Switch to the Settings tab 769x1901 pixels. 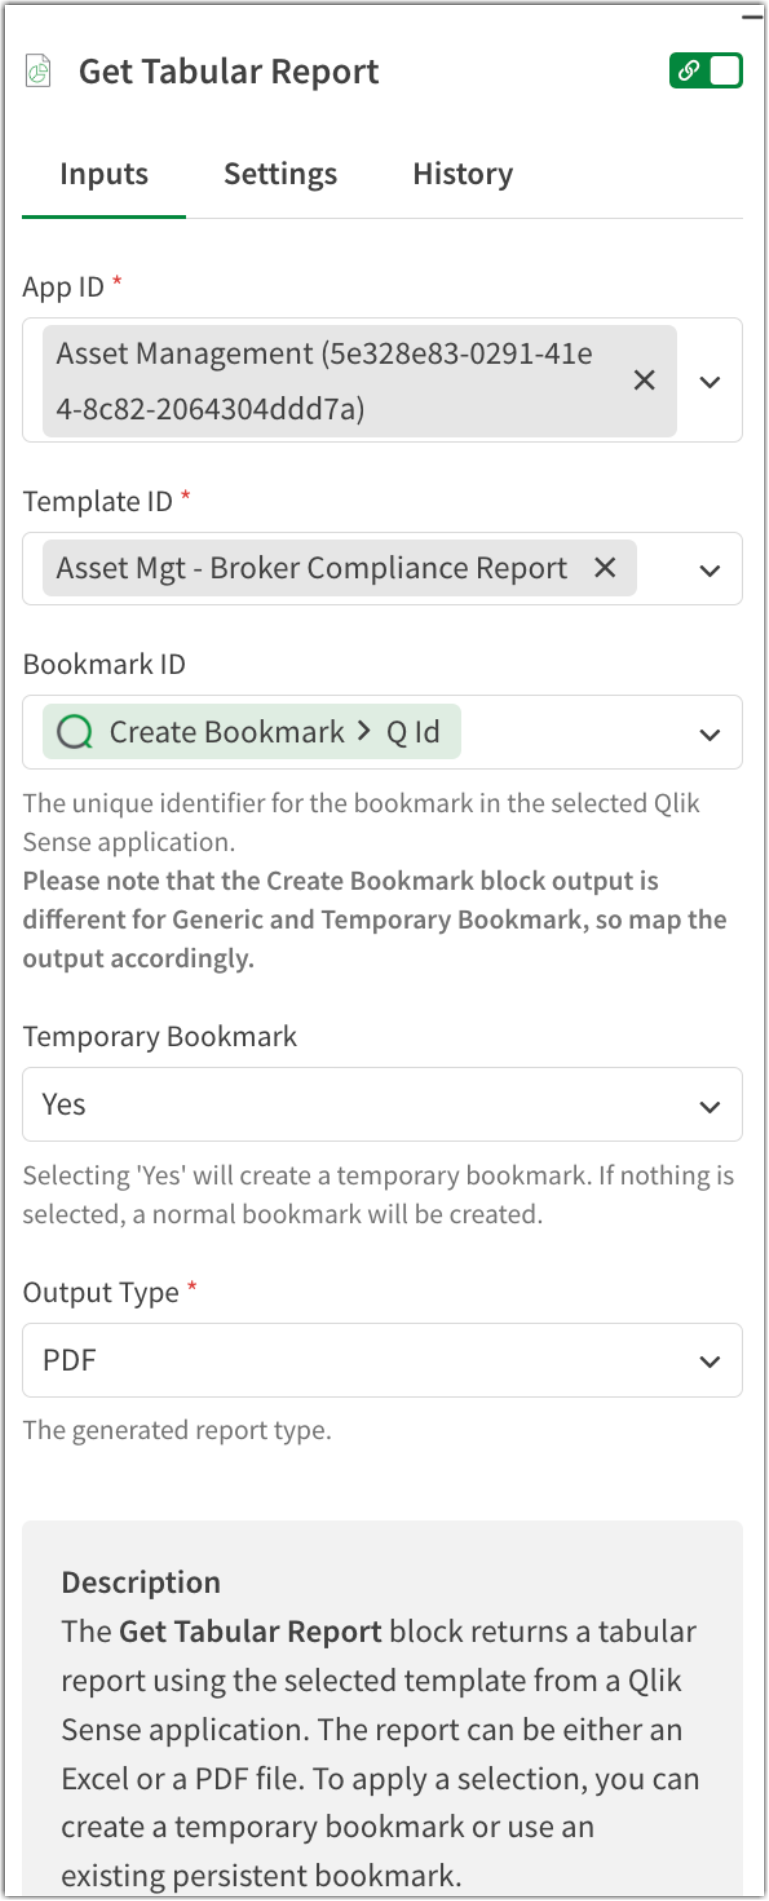point(280,173)
